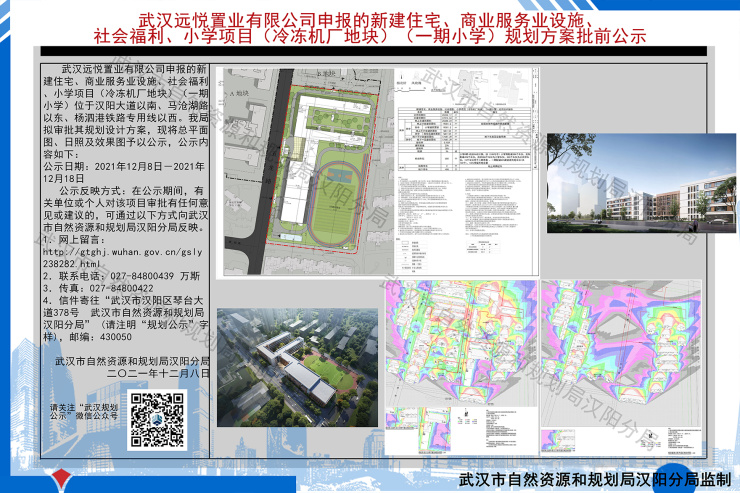The image size is (740, 493).
Task: Open the site plan drawing thumbnail
Action: 378,172
